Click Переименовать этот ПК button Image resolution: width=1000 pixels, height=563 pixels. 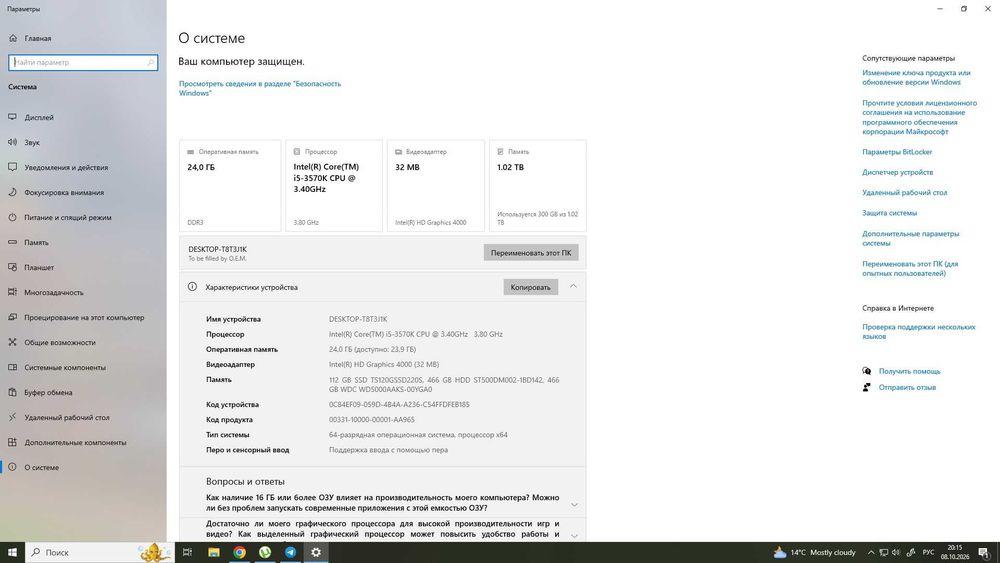[531, 252]
